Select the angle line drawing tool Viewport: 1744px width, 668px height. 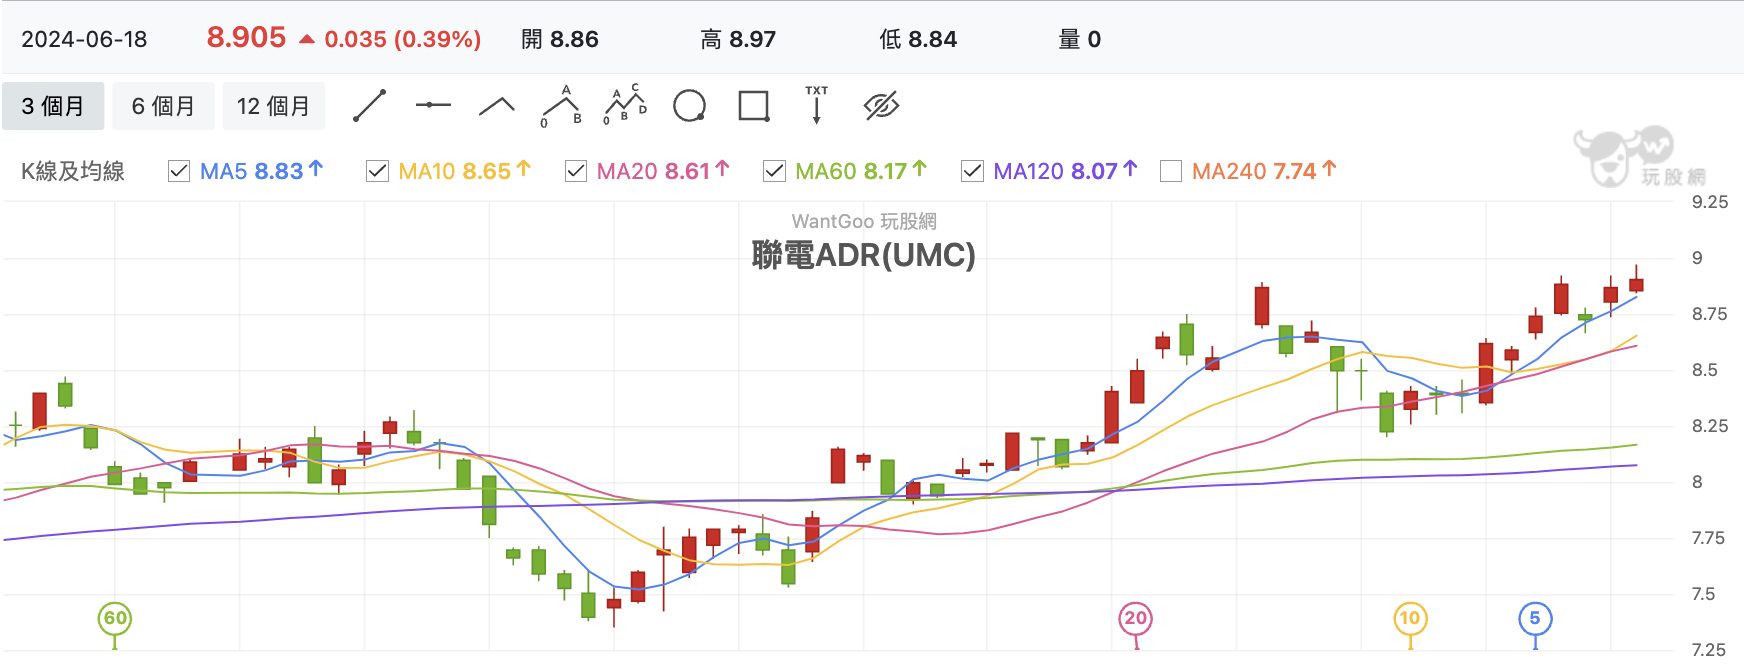click(x=497, y=106)
